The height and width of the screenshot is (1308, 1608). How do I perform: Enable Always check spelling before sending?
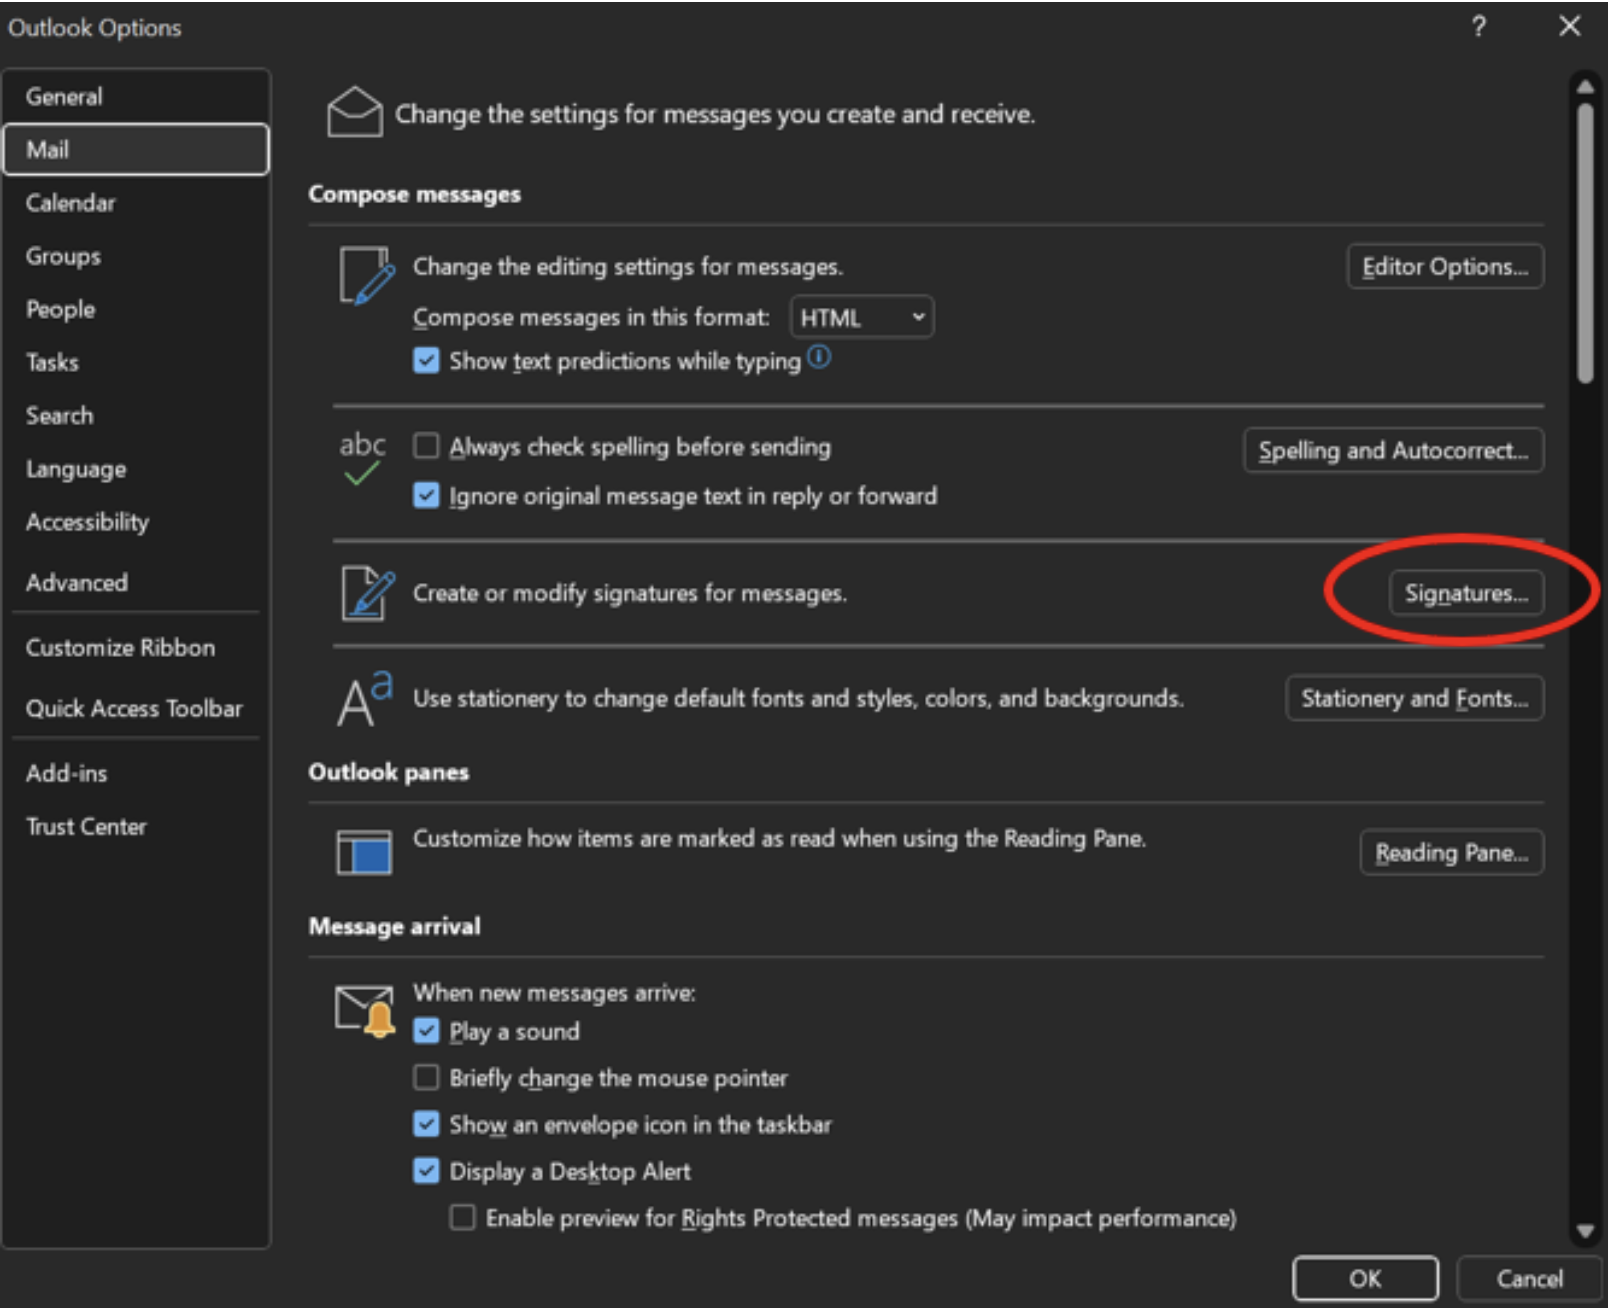click(x=426, y=446)
